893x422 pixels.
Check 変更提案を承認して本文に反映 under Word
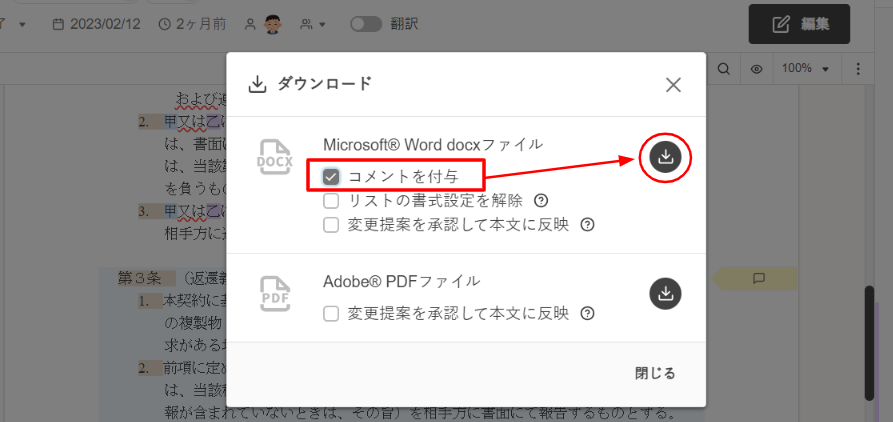pos(331,225)
